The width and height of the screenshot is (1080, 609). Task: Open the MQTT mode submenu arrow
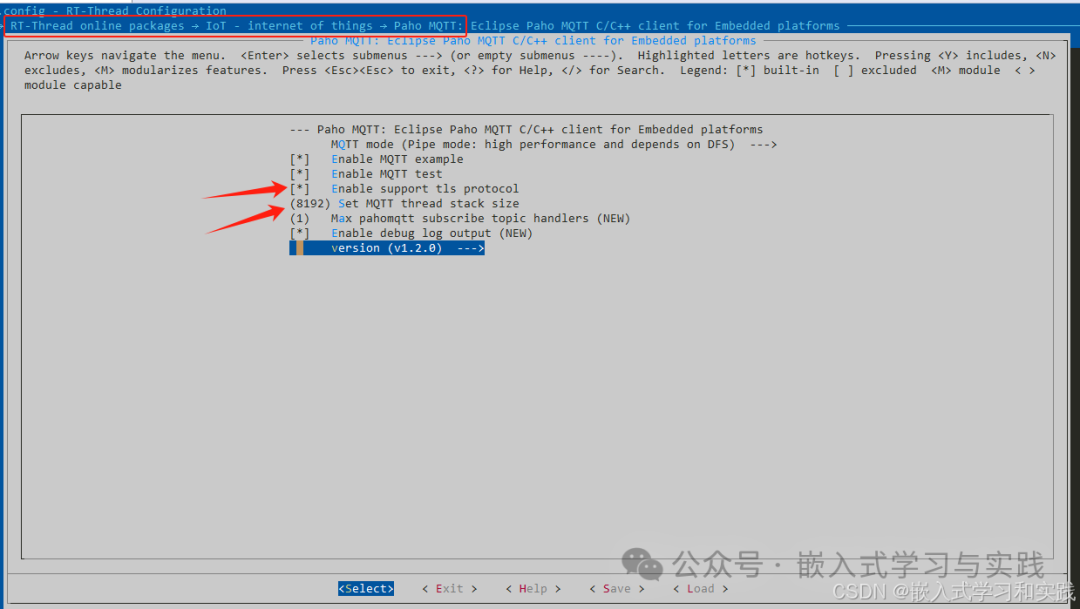click(x=763, y=145)
